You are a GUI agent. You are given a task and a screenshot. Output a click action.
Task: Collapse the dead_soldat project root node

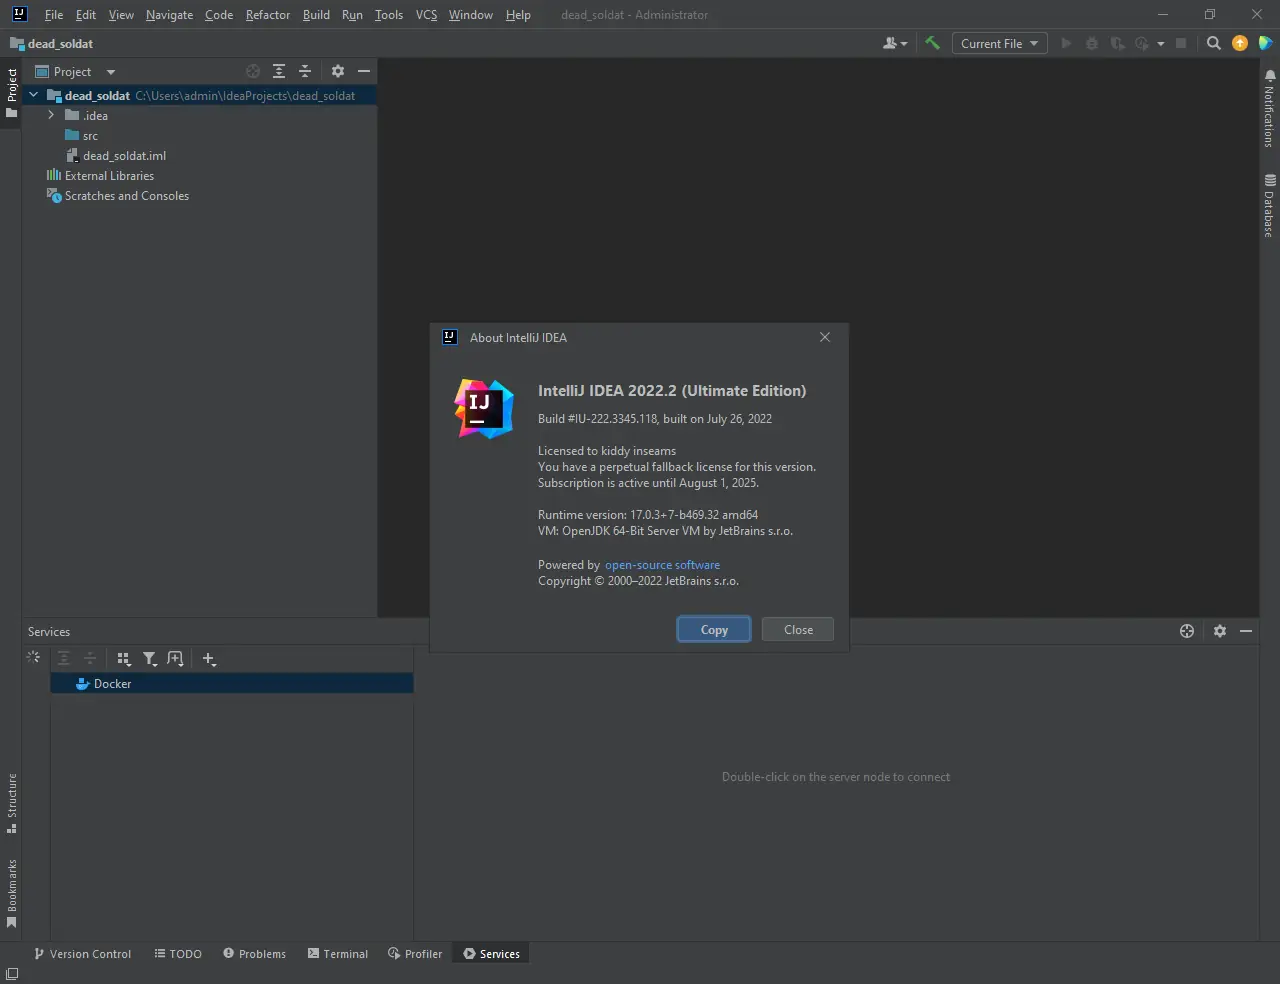coord(34,95)
